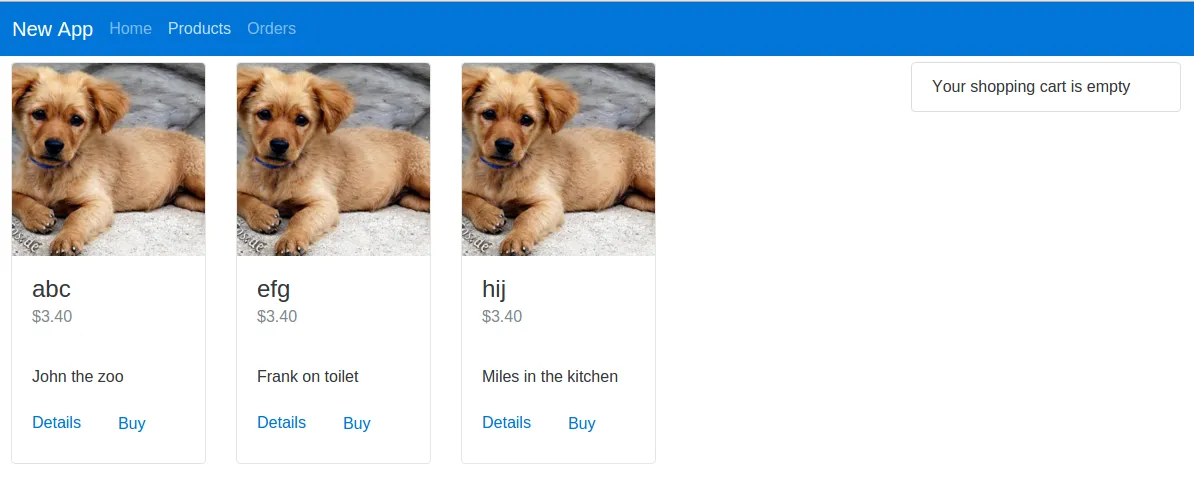Click the John the zoo description

pyautogui.click(x=78, y=377)
